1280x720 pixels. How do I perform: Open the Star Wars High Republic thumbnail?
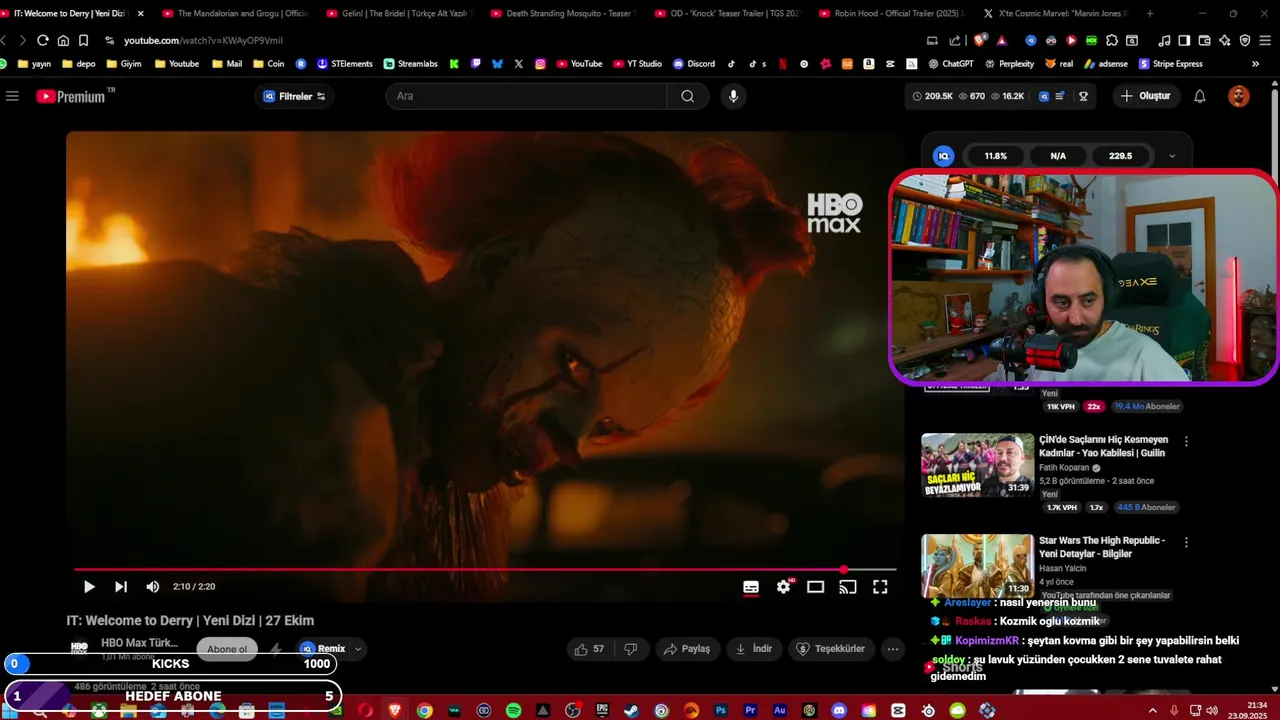tap(977, 566)
